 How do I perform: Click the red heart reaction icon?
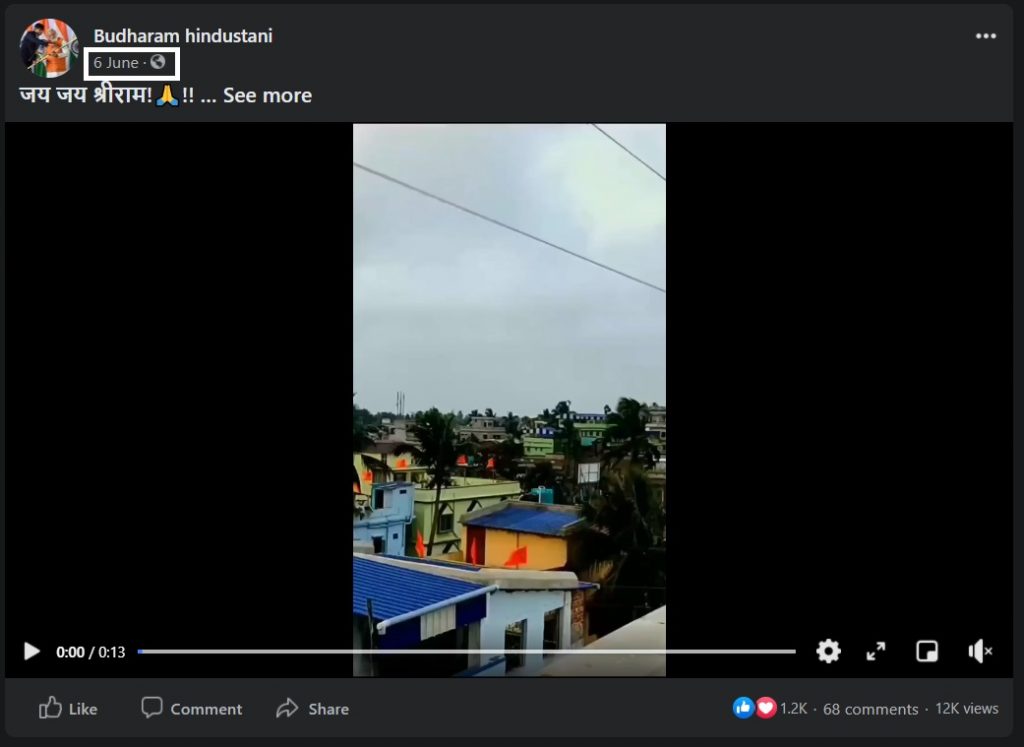(765, 708)
